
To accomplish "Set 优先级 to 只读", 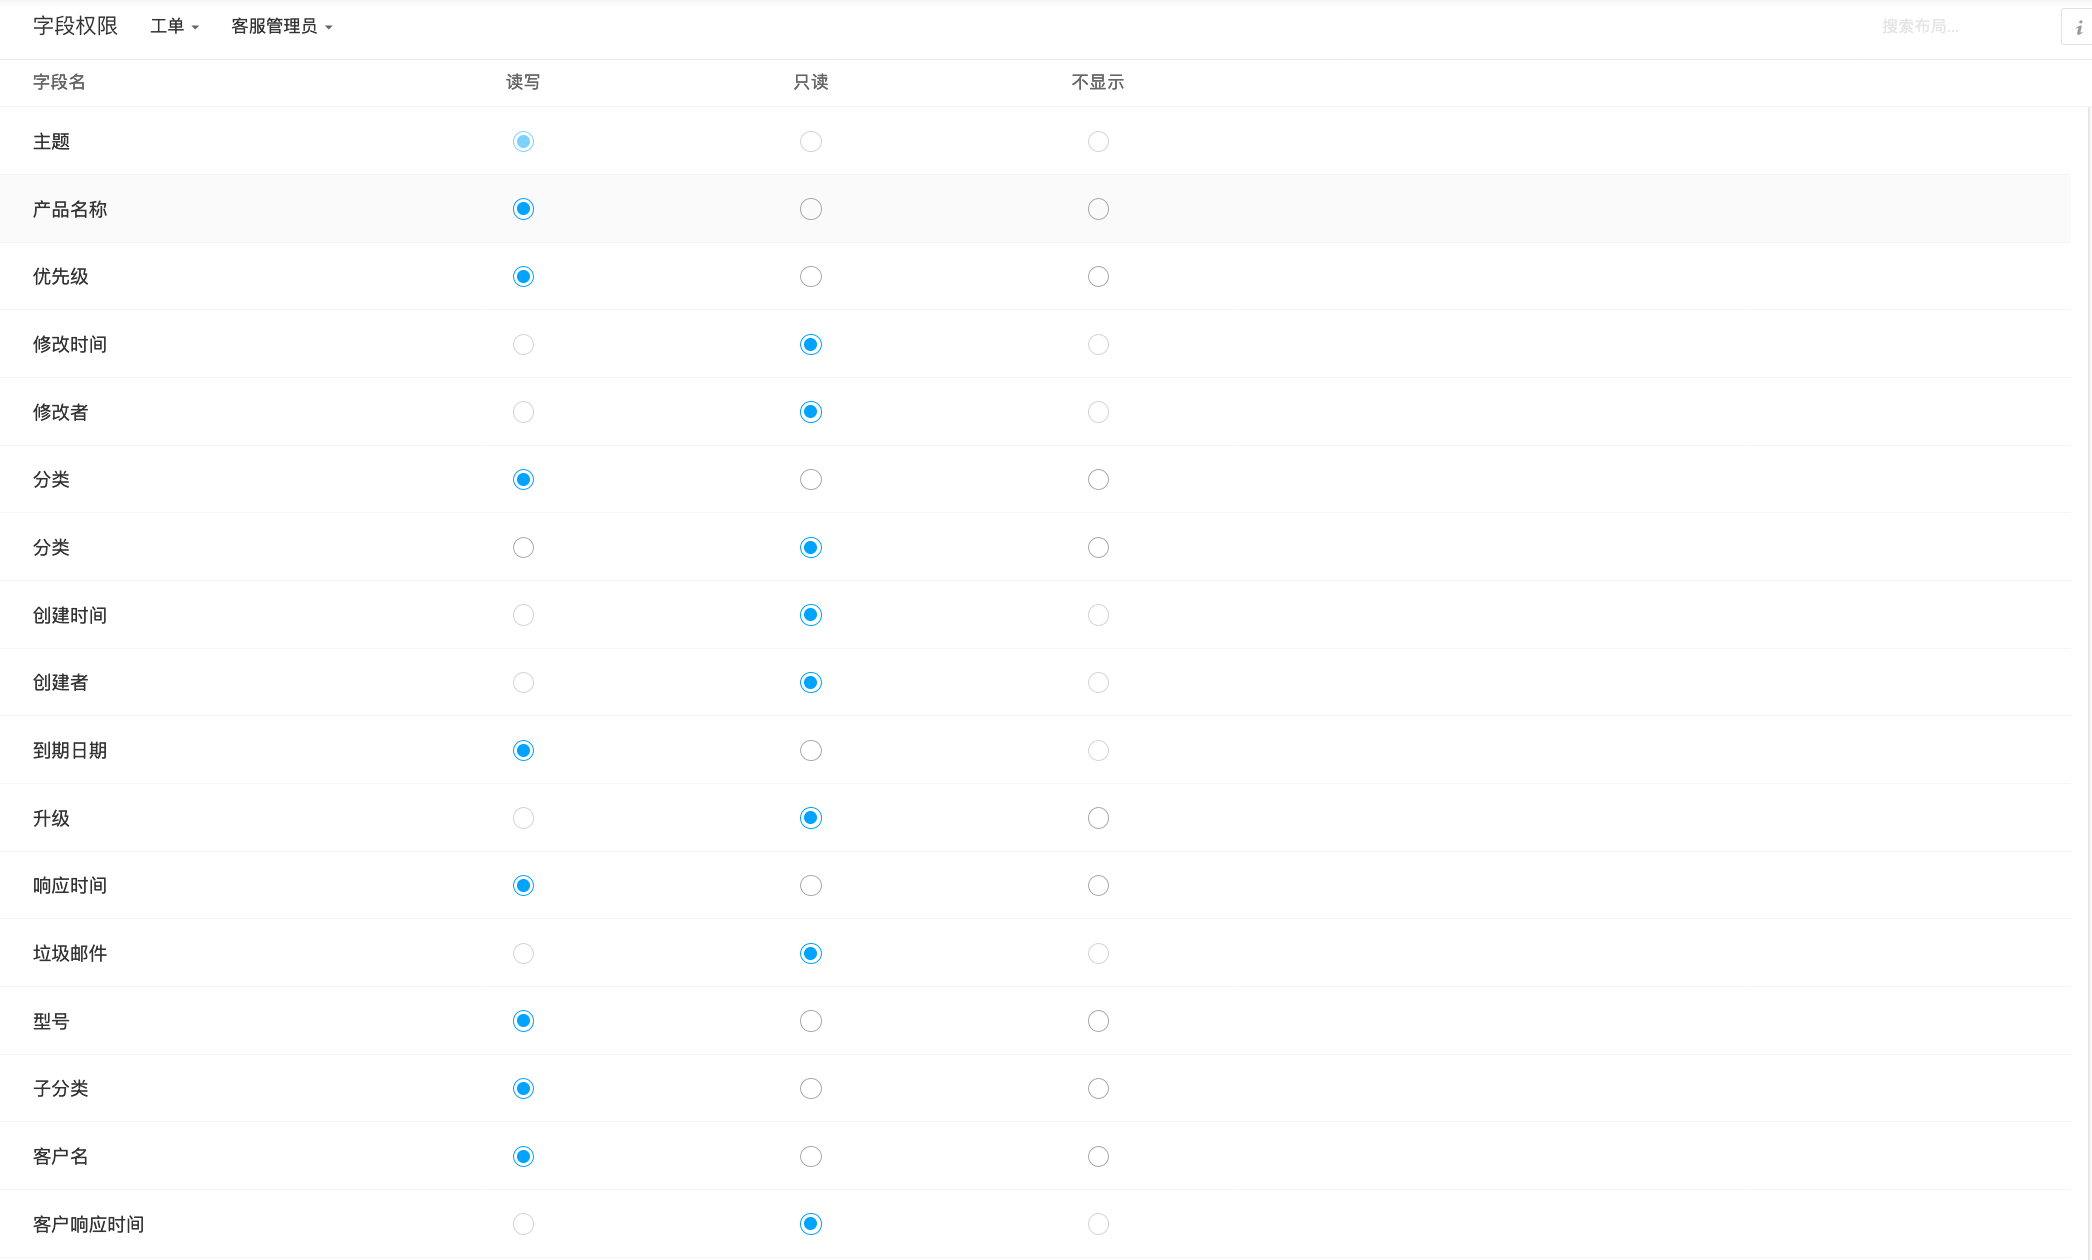I will [811, 277].
